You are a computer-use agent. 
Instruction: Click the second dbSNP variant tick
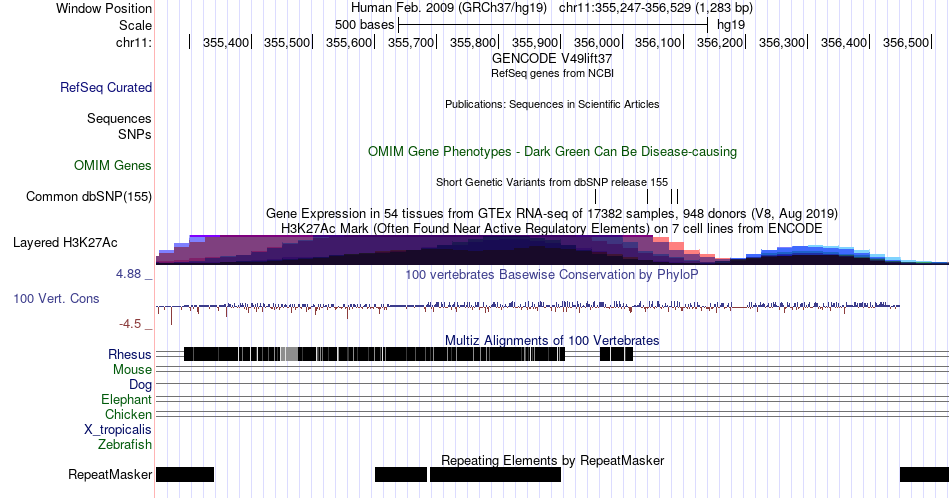click(x=648, y=196)
